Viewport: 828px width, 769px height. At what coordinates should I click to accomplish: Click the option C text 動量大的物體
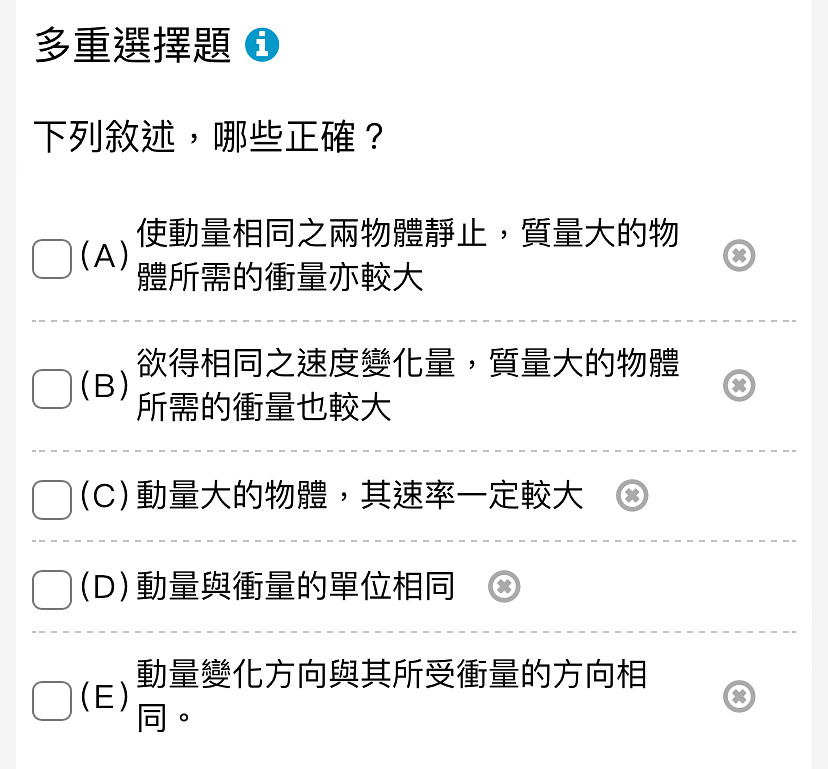pos(232,495)
